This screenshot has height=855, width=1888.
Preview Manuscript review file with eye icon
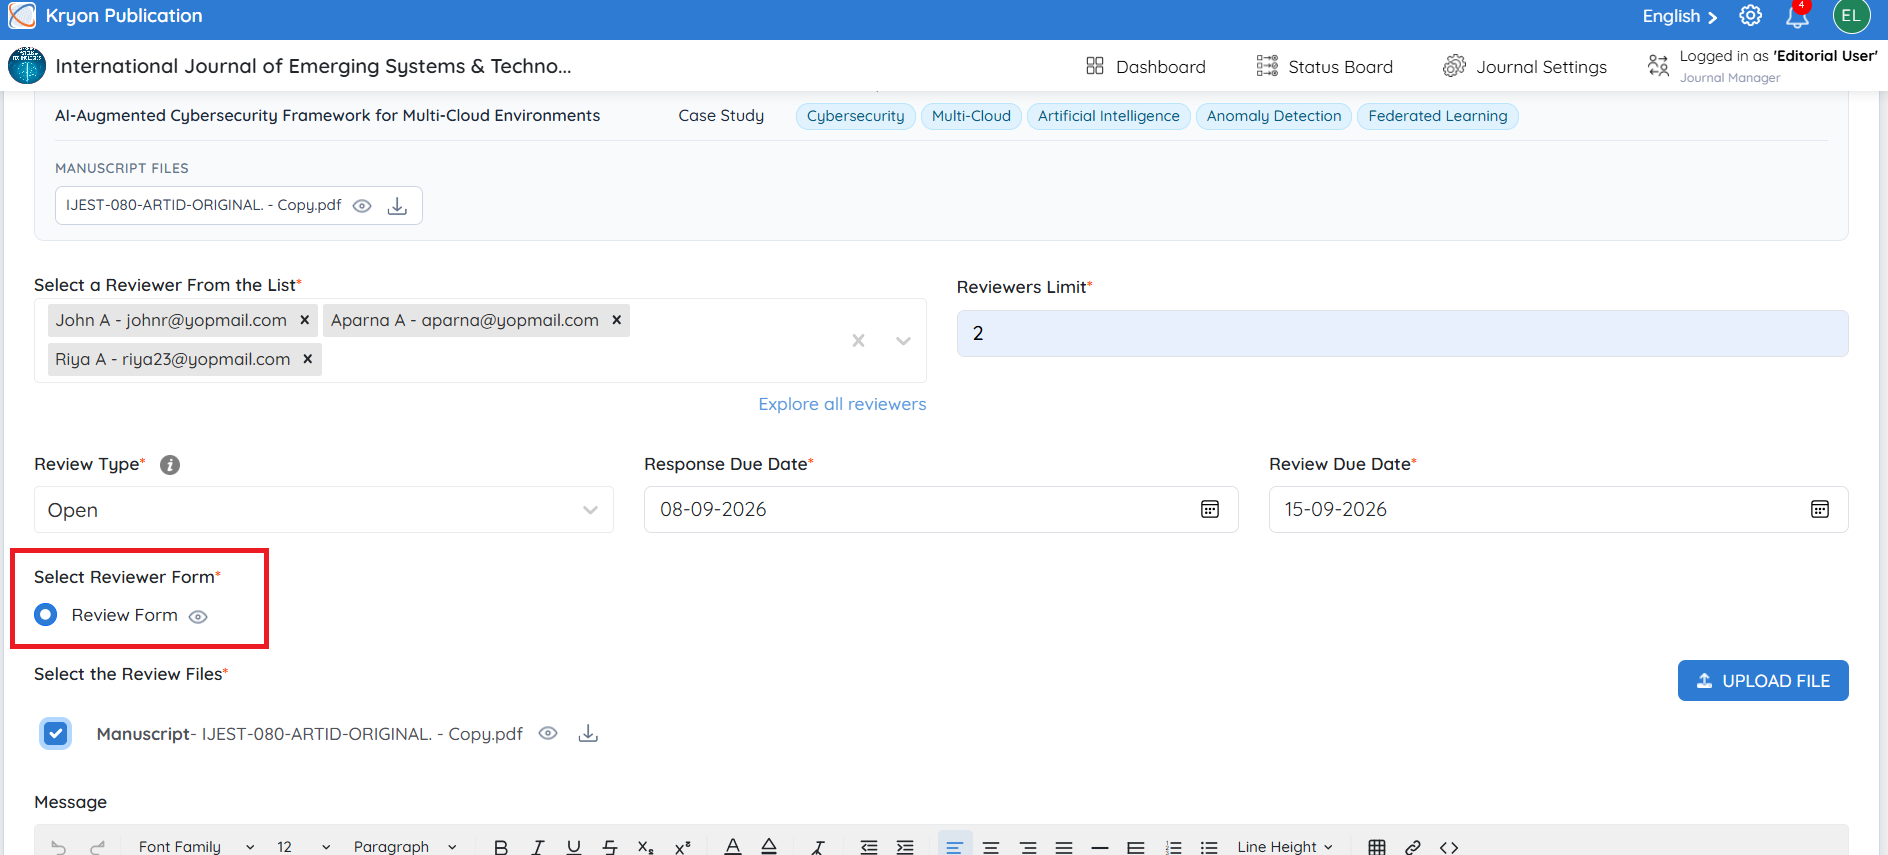pos(548,733)
